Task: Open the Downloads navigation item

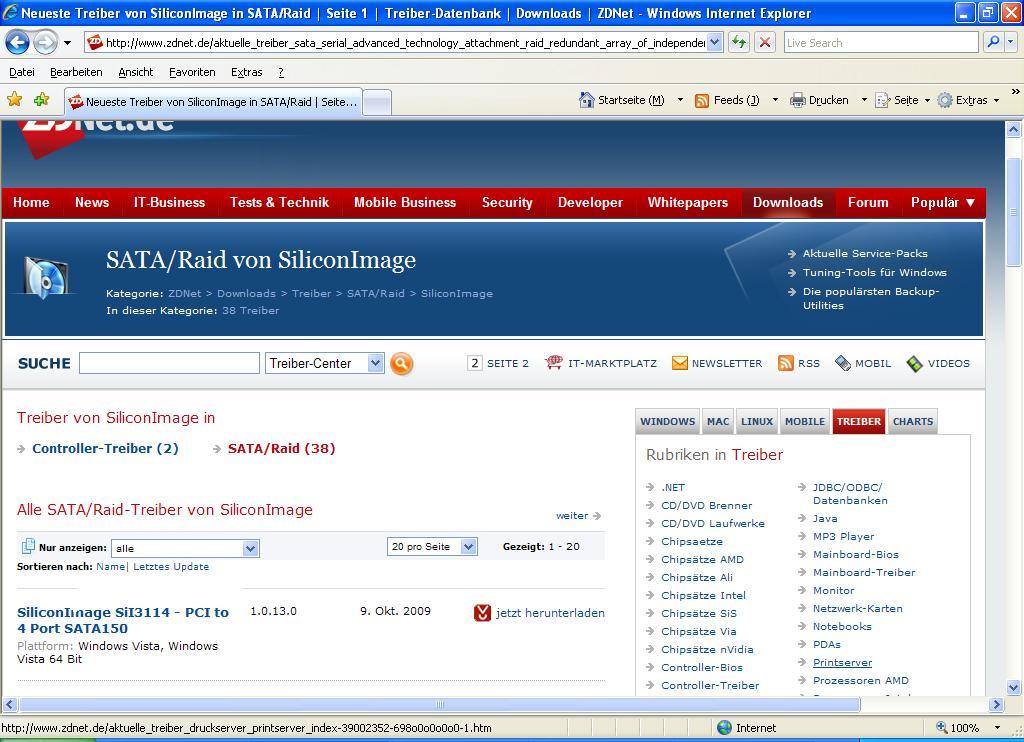Action: [x=788, y=202]
